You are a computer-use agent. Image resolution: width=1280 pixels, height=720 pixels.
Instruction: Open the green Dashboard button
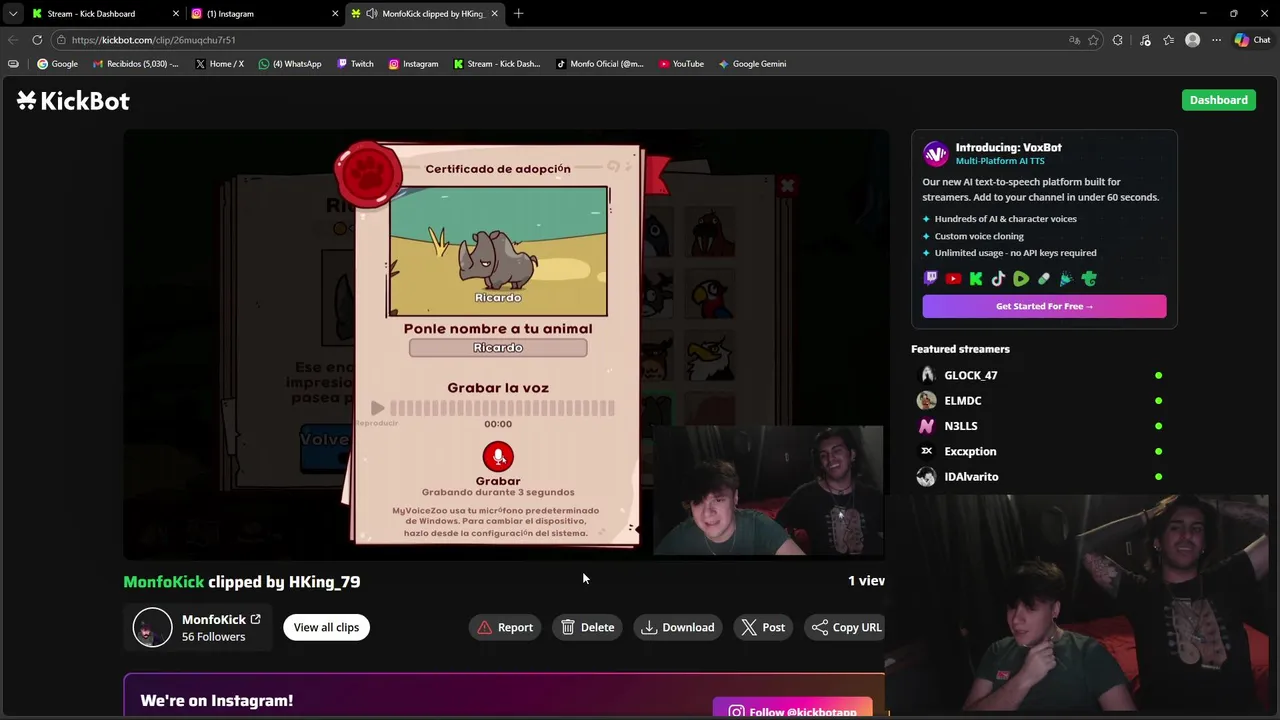coord(1218,100)
